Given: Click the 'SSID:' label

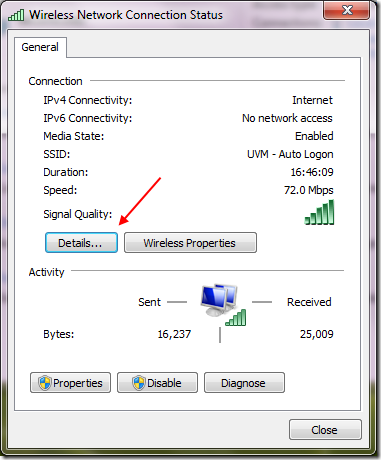Looking at the screenshot, I should pyautogui.click(x=57, y=154).
